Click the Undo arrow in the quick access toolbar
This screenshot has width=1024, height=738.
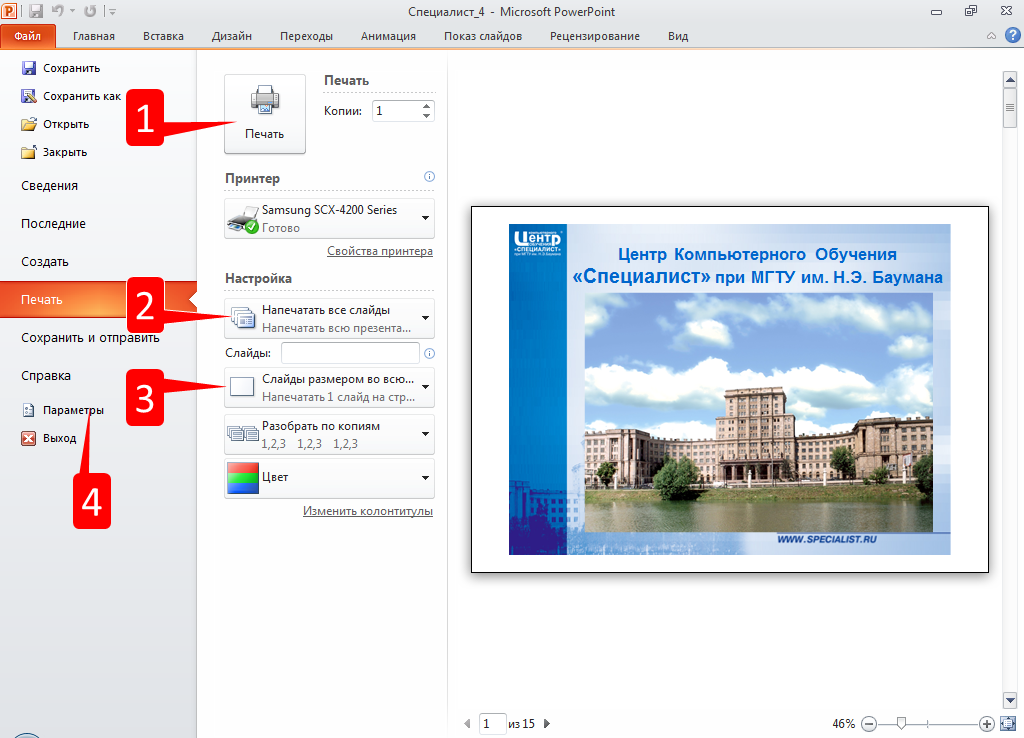58,12
